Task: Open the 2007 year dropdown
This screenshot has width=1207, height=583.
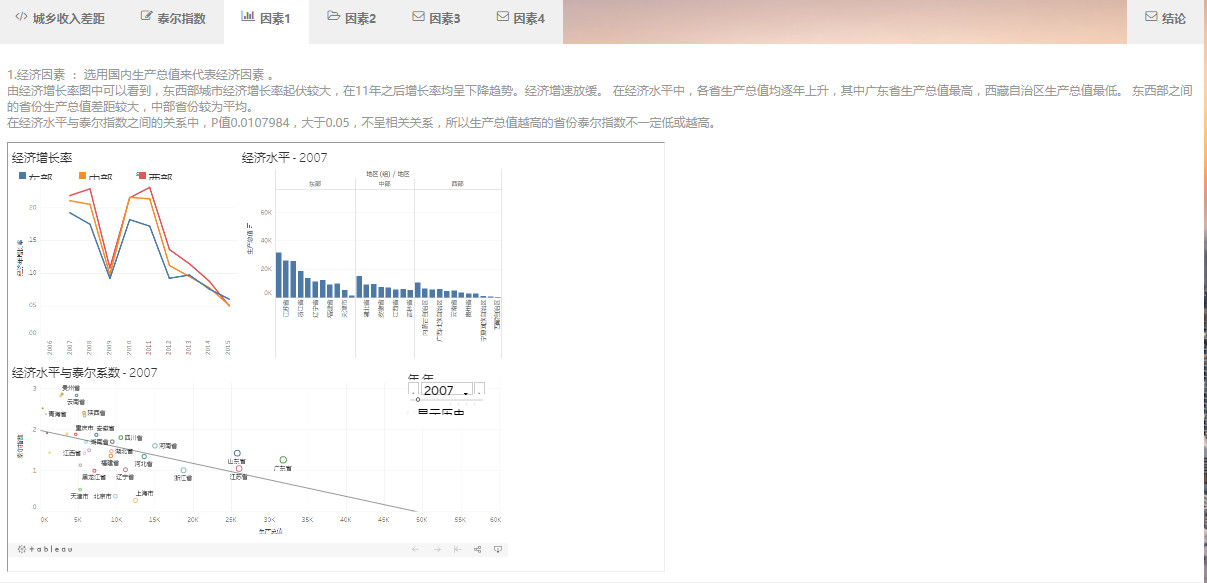Action: click(445, 391)
